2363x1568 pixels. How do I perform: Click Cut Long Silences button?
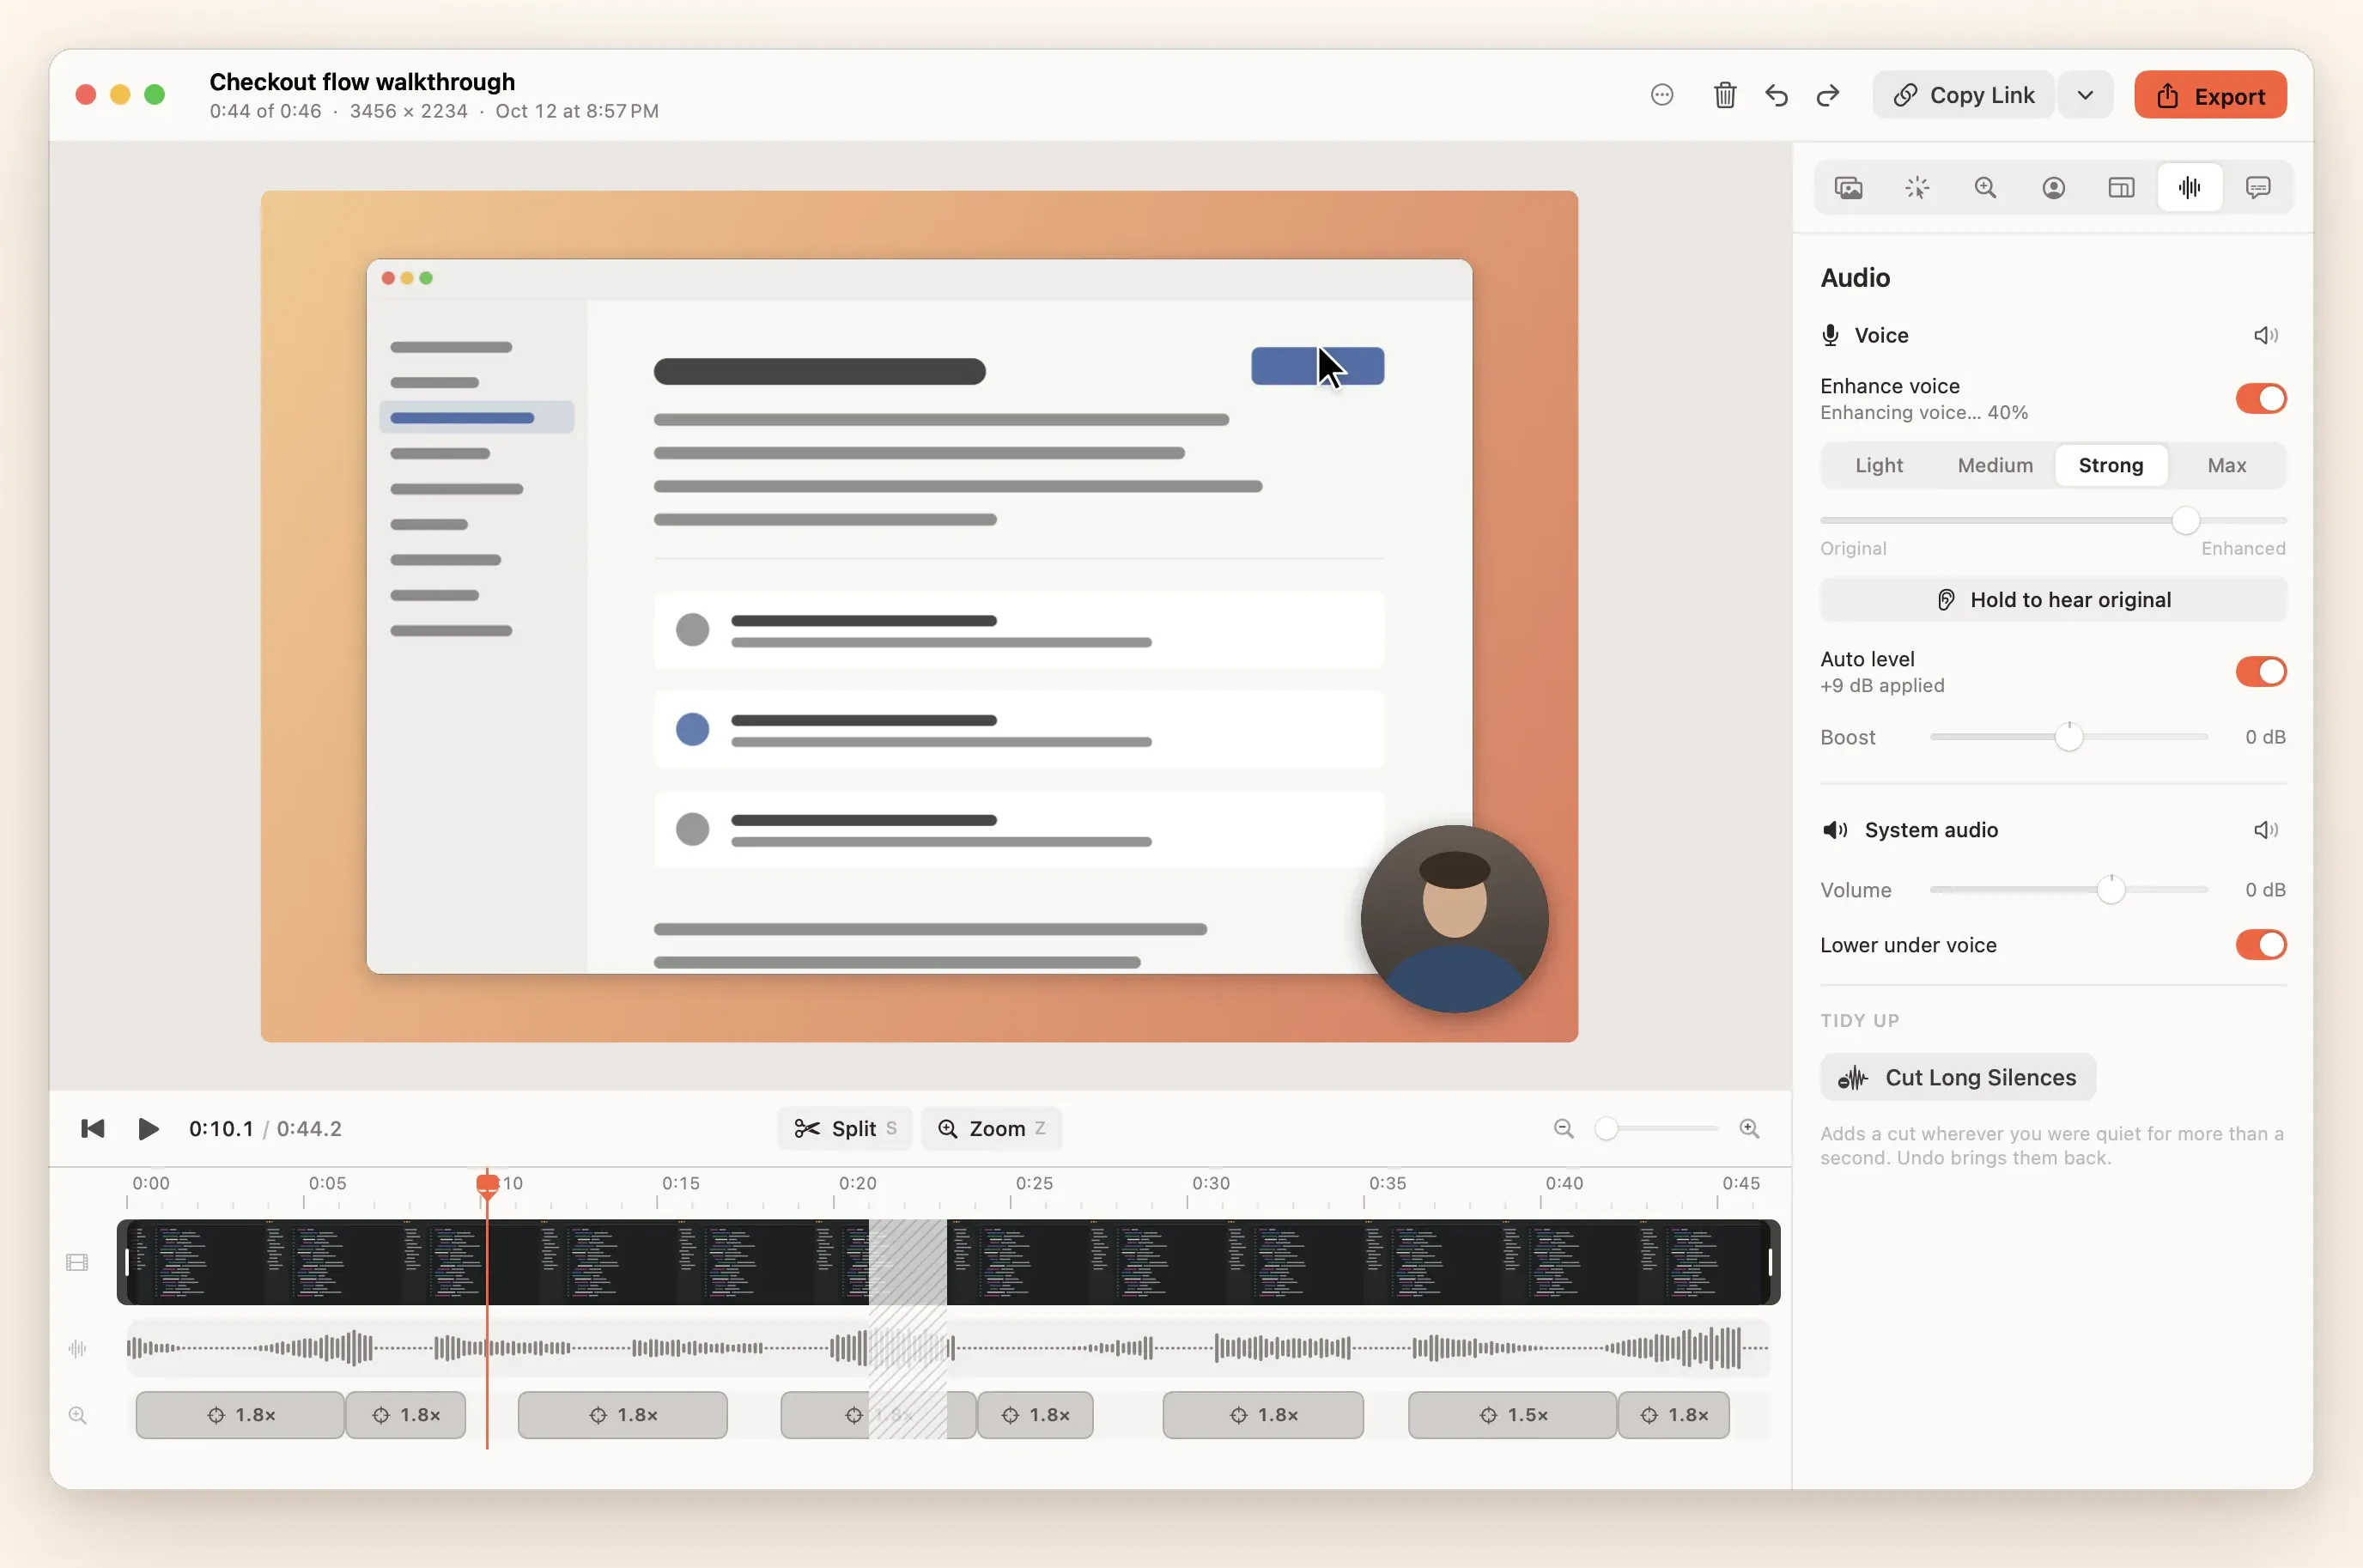click(x=1957, y=1077)
